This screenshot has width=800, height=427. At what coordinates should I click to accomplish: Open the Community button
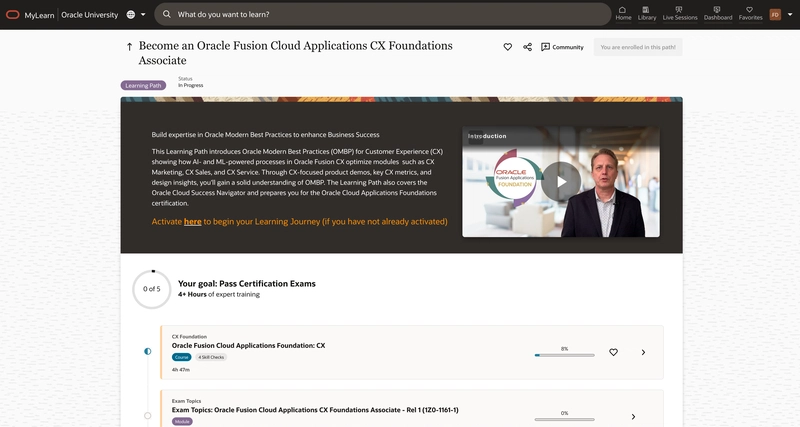562,47
